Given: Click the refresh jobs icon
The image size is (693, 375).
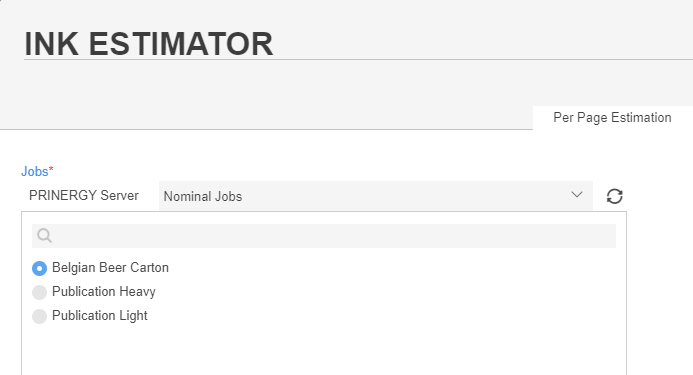Looking at the screenshot, I should (614, 196).
